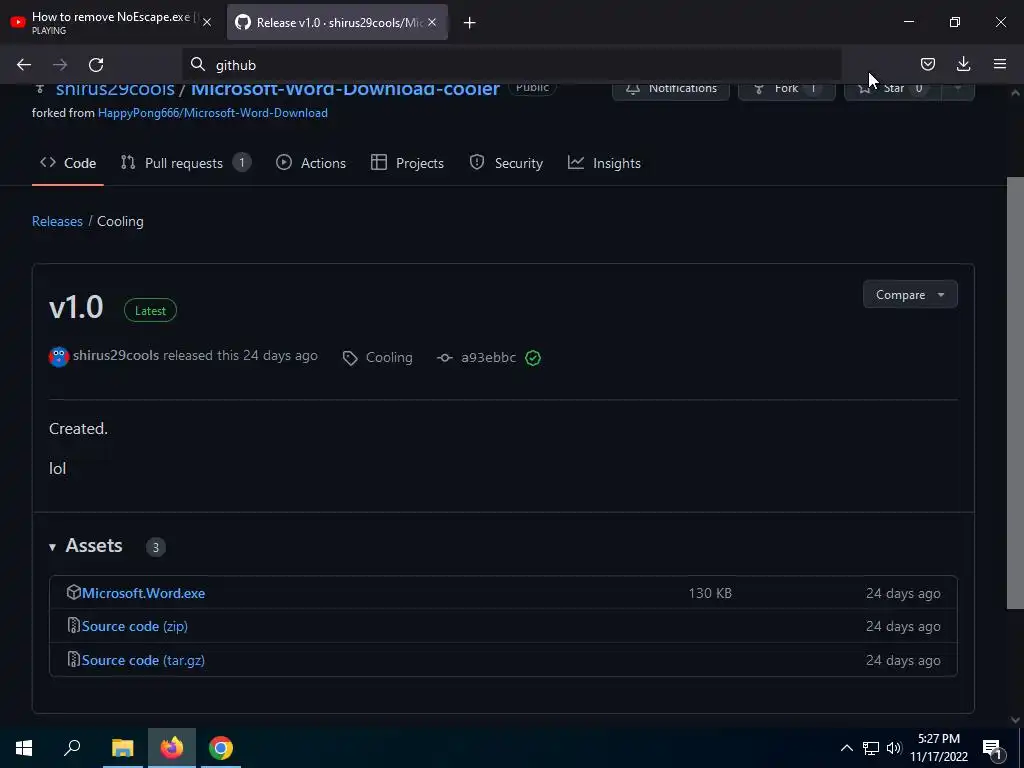Open the Actions tab
Viewport: 1024px width, 768px height.
[311, 163]
